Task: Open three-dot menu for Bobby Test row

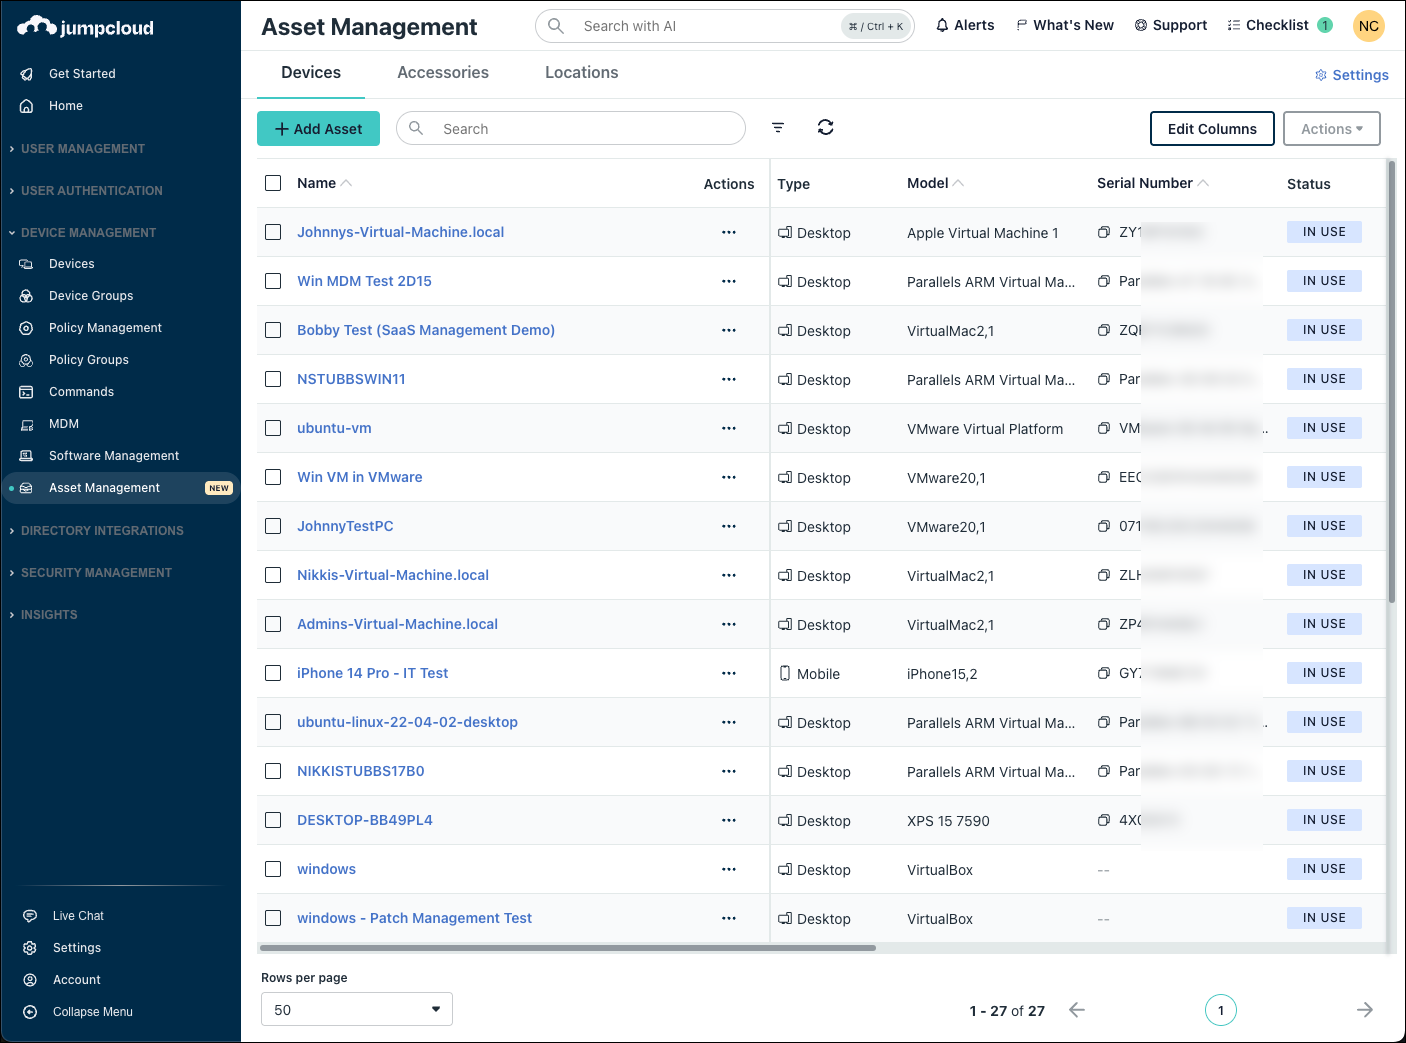Action: click(729, 330)
